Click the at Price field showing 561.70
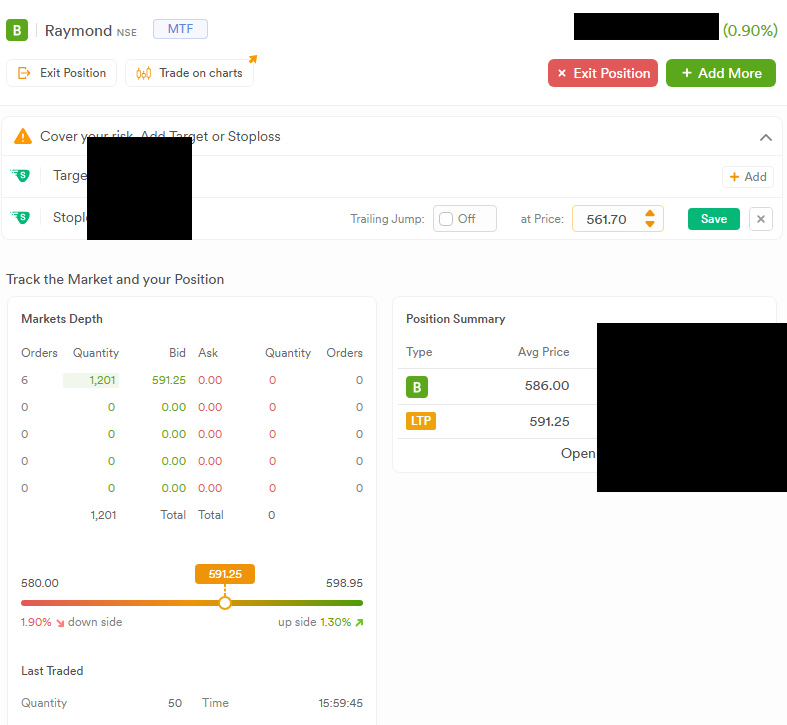 (618, 219)
